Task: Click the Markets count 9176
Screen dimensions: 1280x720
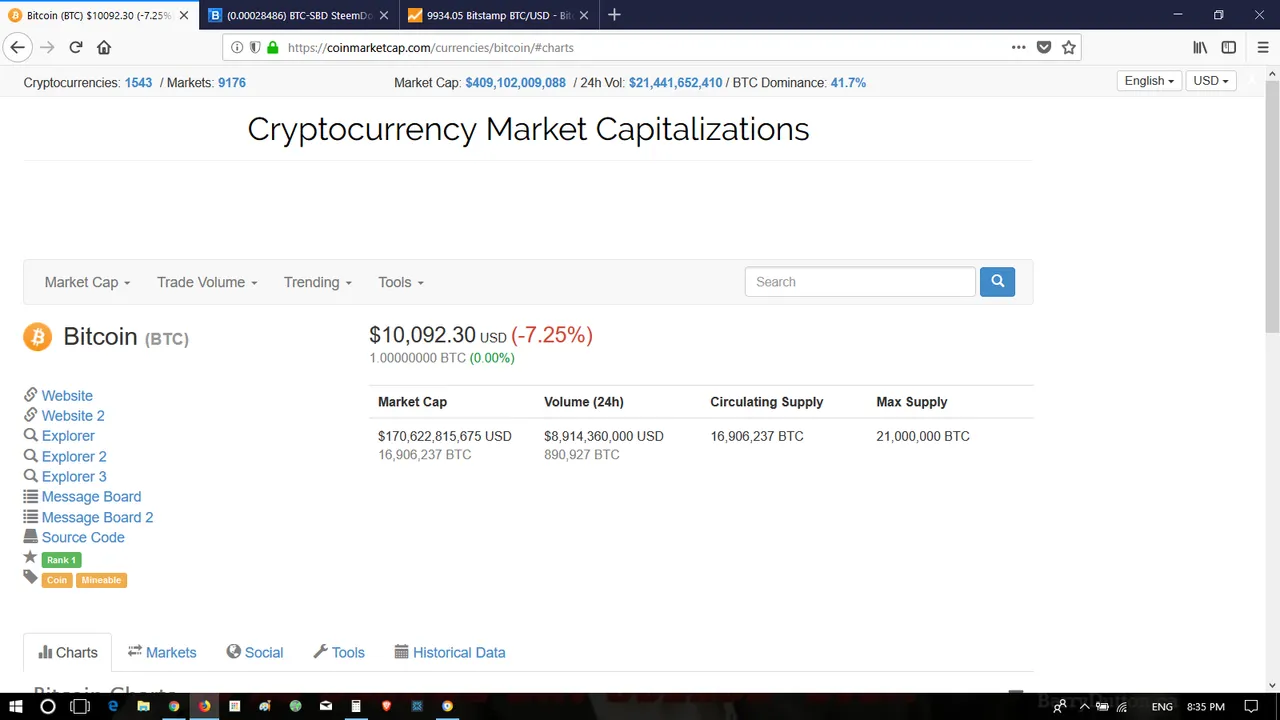Action: coord(232,82)
